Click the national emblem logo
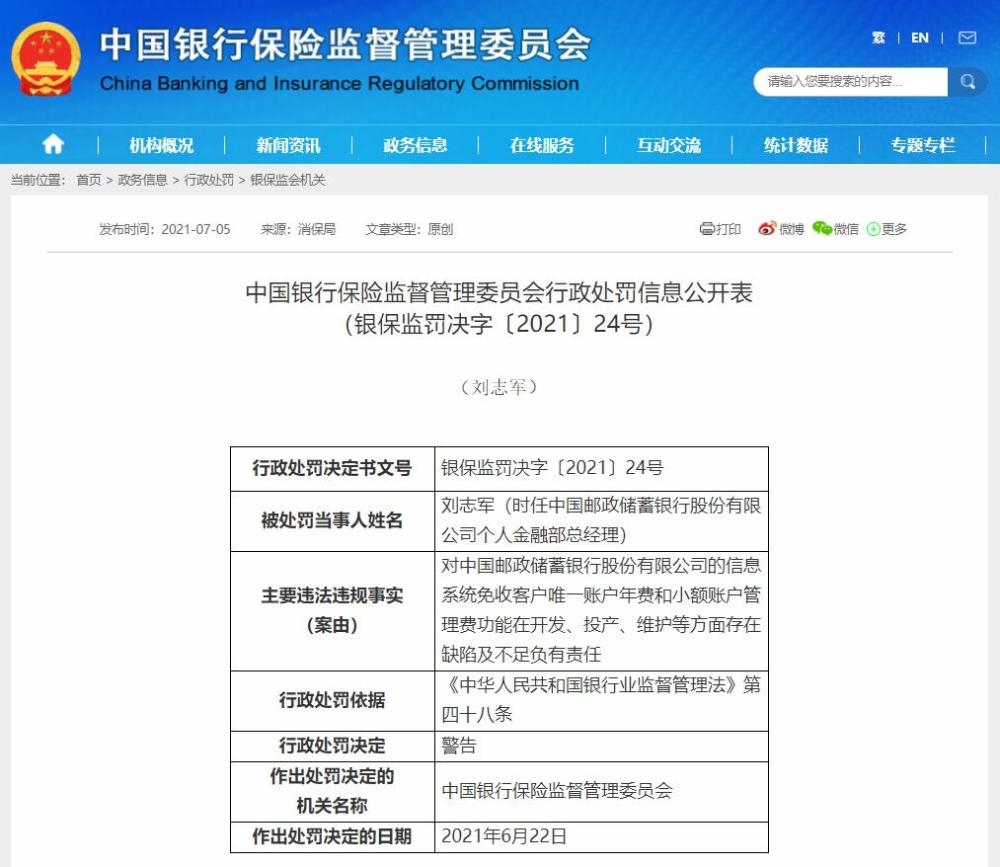Viewport: 1000px width, 867px height. pyautogui.click(x=45, y=58)
